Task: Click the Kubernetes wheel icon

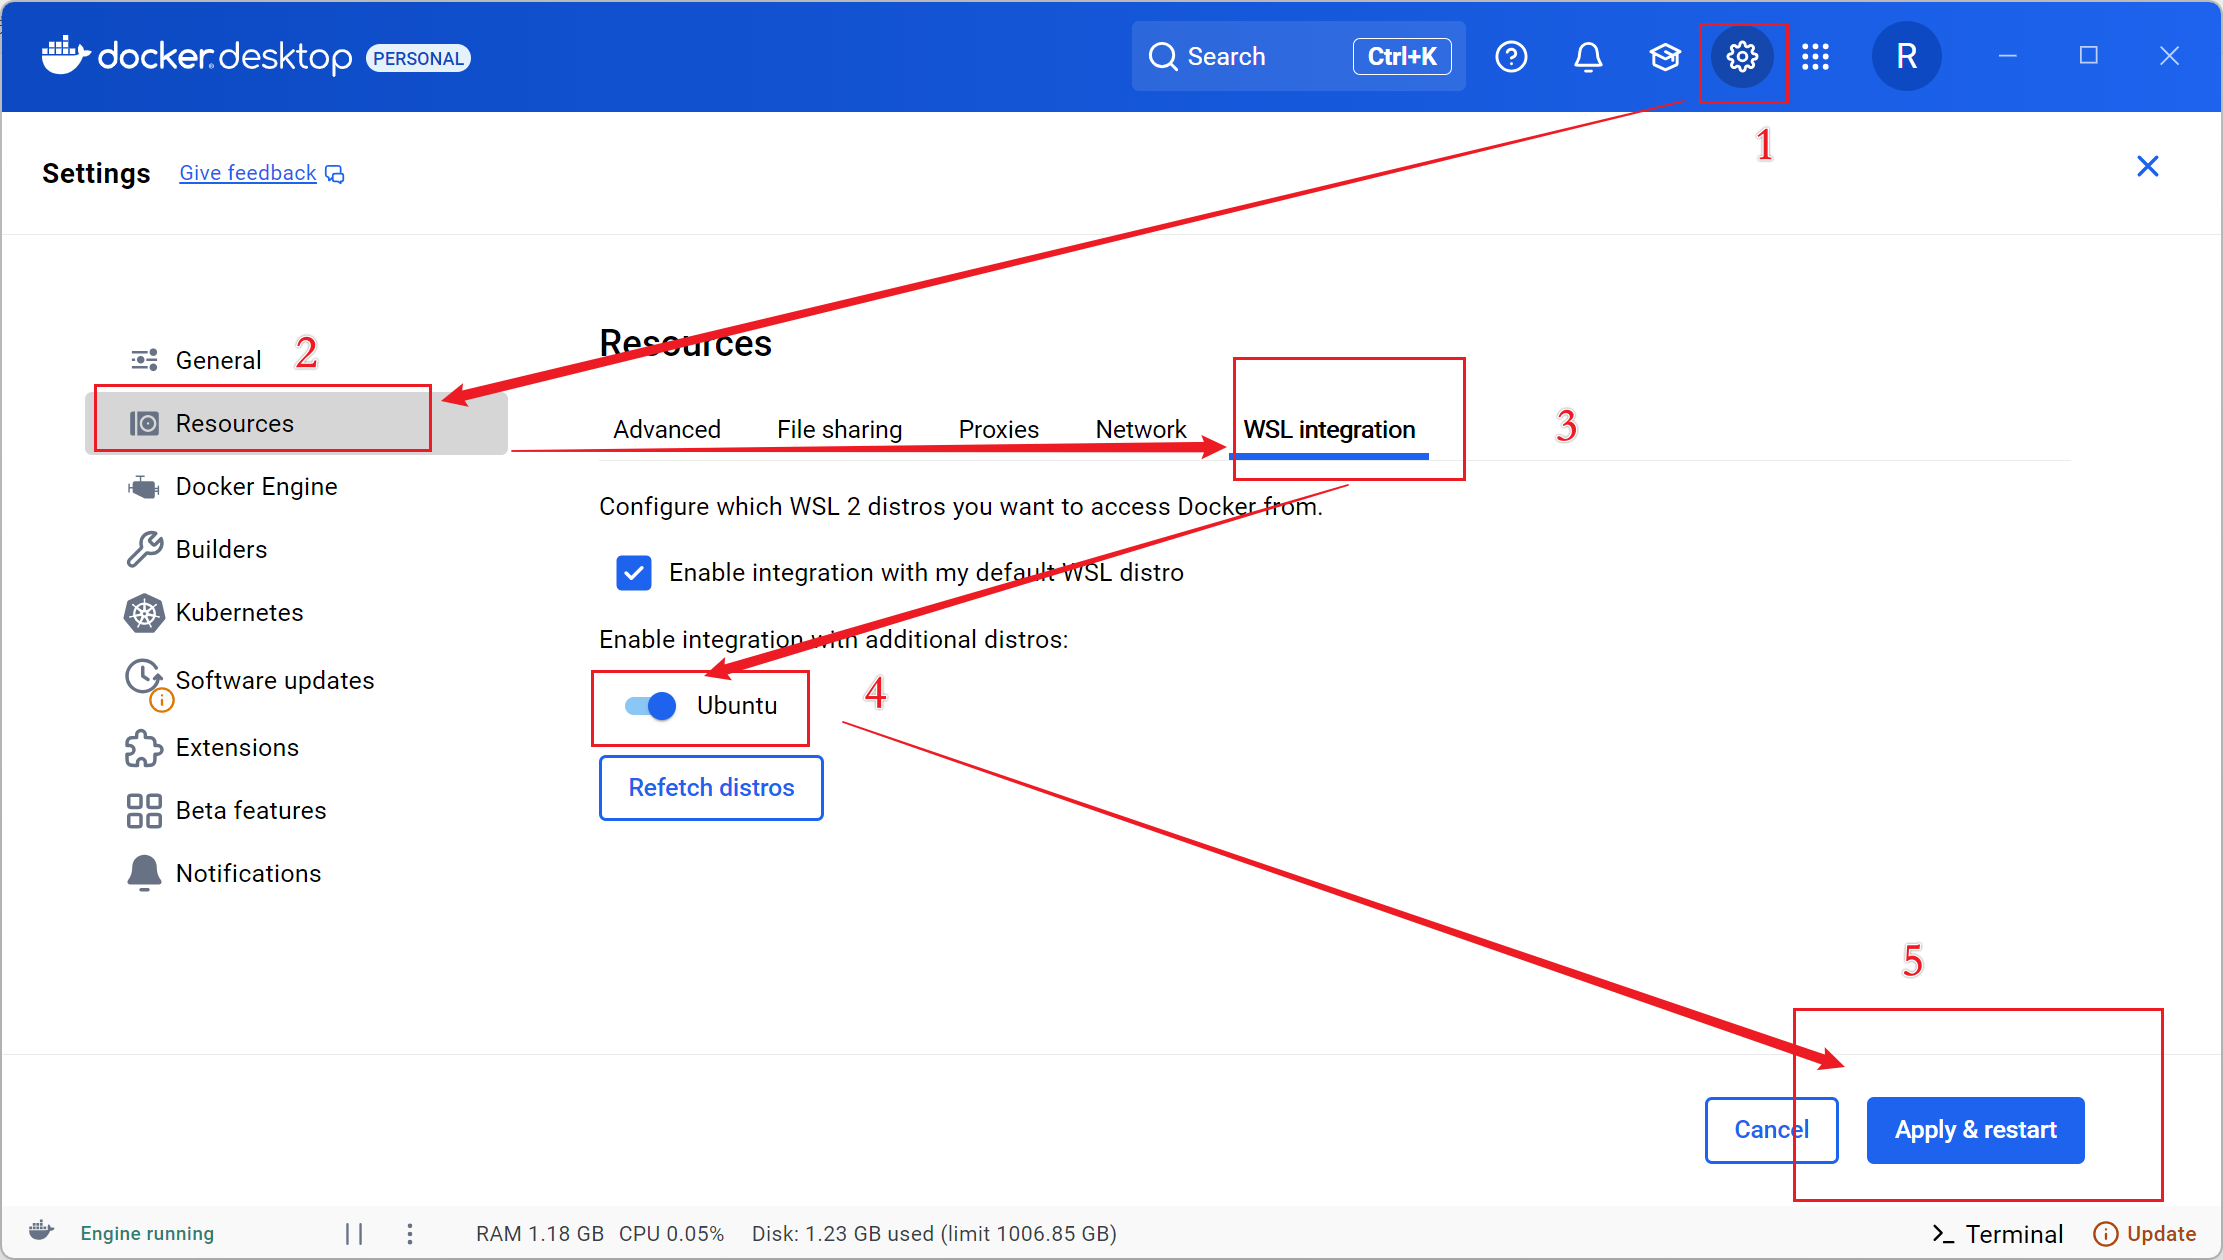Action: [x=144, y=613]
